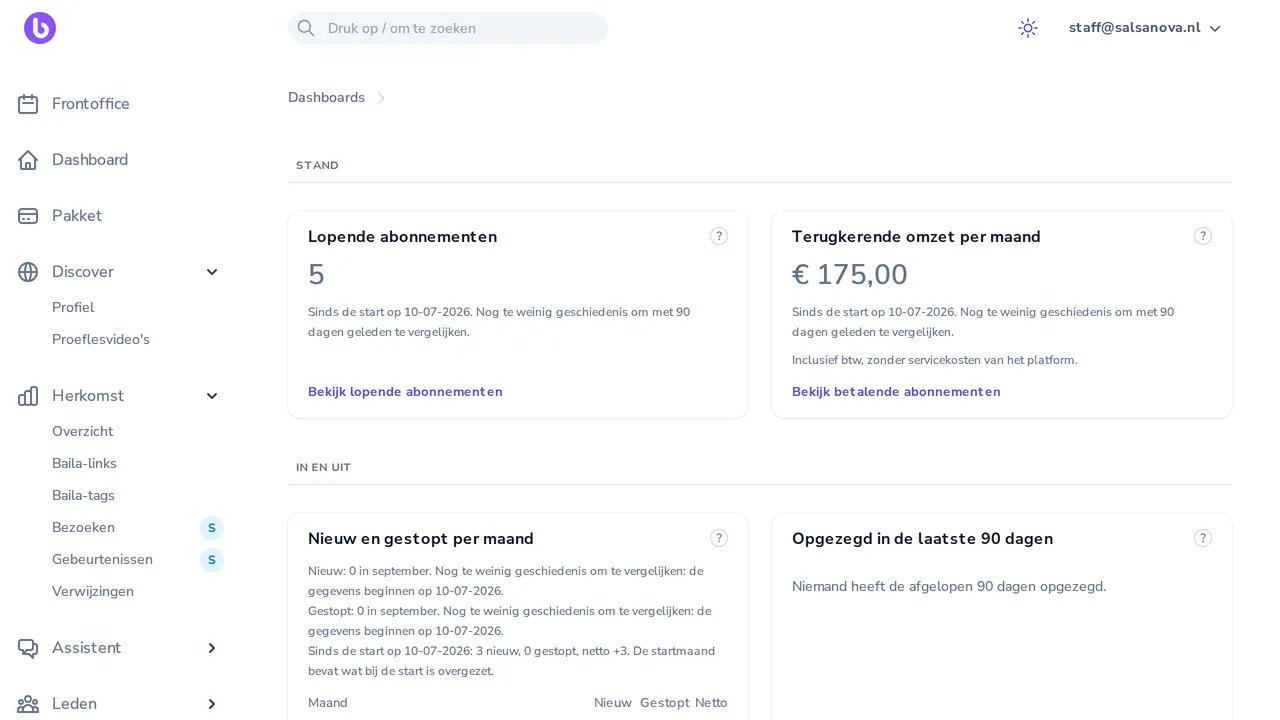The width and height of the screenshot is (1280, 720).
Task: Click the Herkomst bar chart icon
Action: 28,396
